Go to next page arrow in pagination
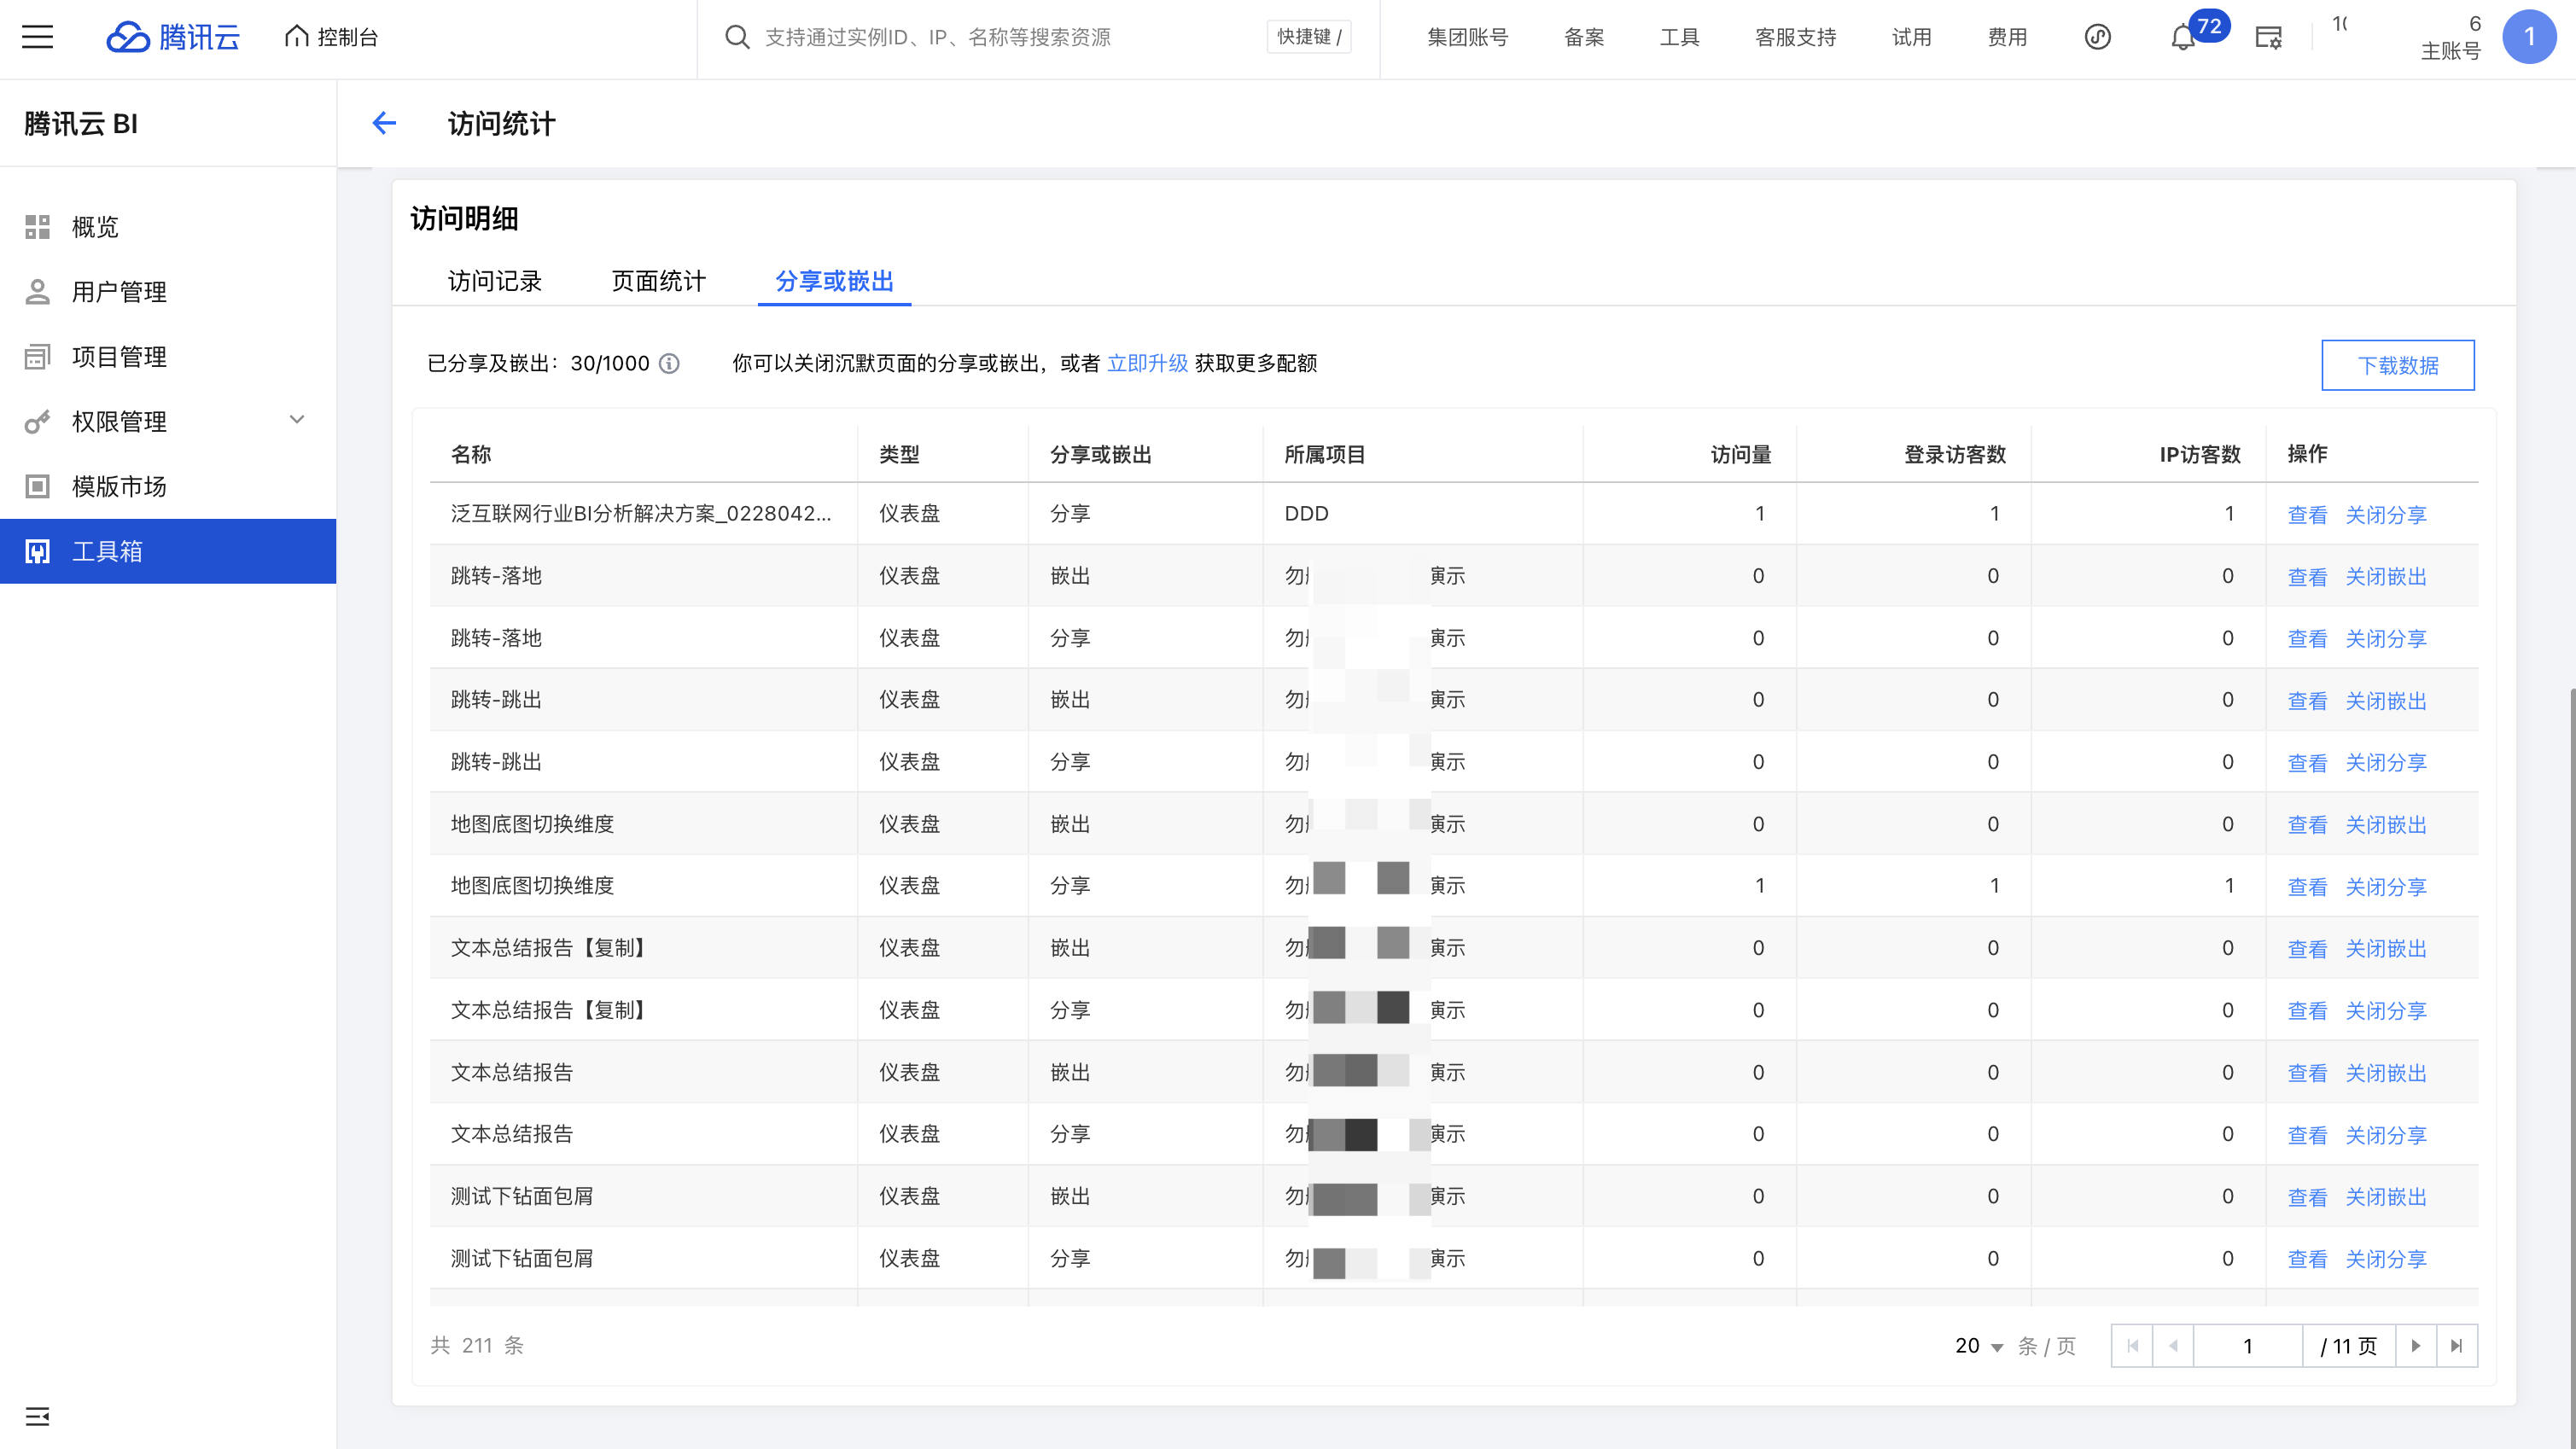This screenshot has height=1449, width=2576. 2415,1345
